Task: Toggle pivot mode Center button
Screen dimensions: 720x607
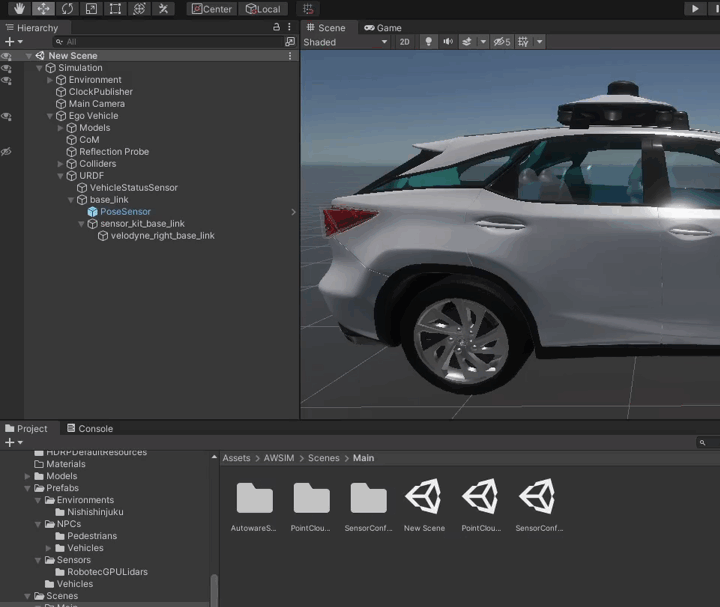Action: pyautogui.click(x=212, y=9)
